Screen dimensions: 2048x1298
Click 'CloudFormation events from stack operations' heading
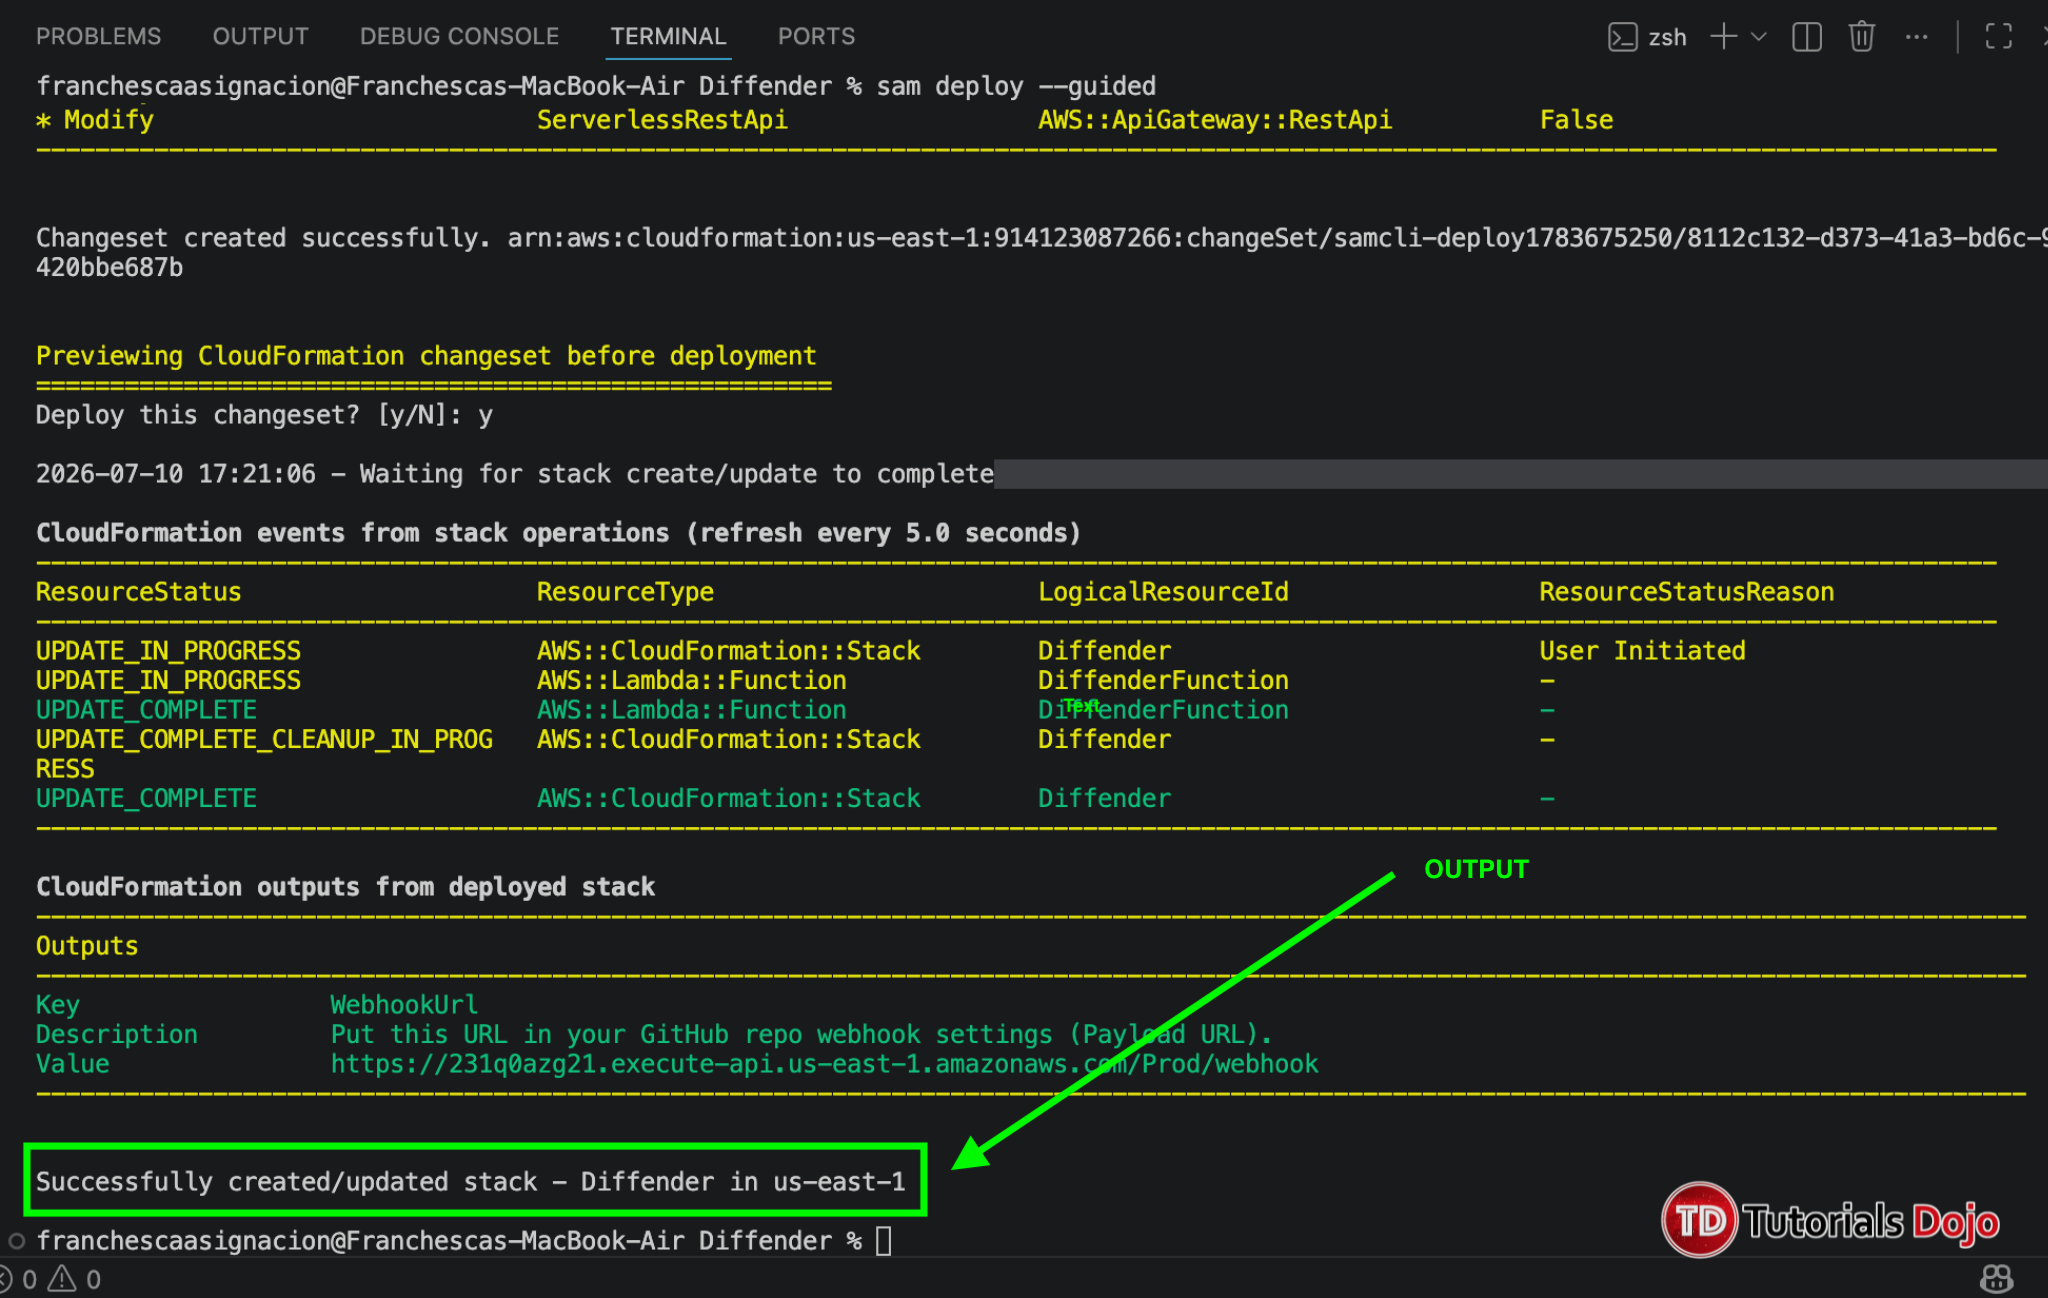pos(558,533)
